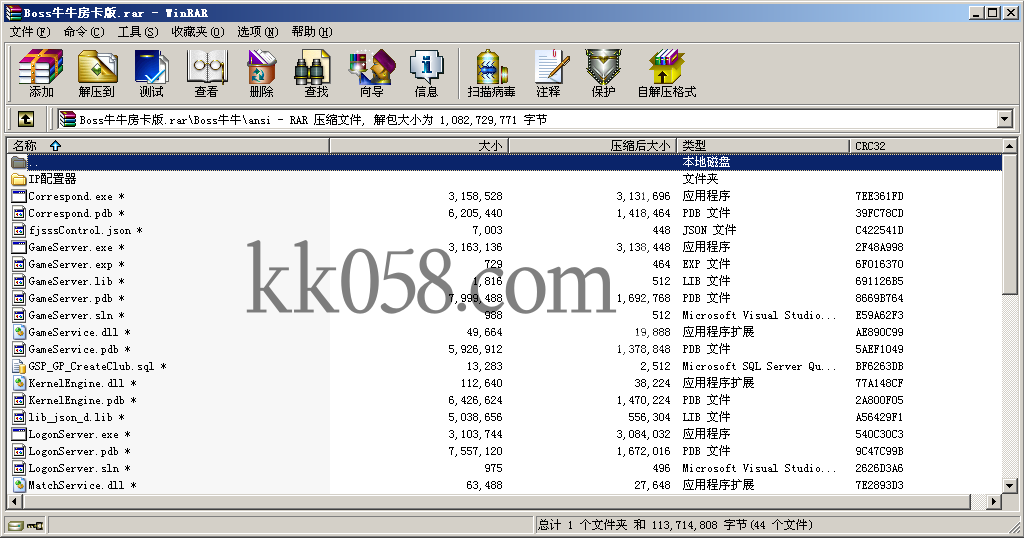Open the Find (查找) binoculars tool
Image resolution: width=1024 pixels, height=538 pixels.
[x=316, y=73]
